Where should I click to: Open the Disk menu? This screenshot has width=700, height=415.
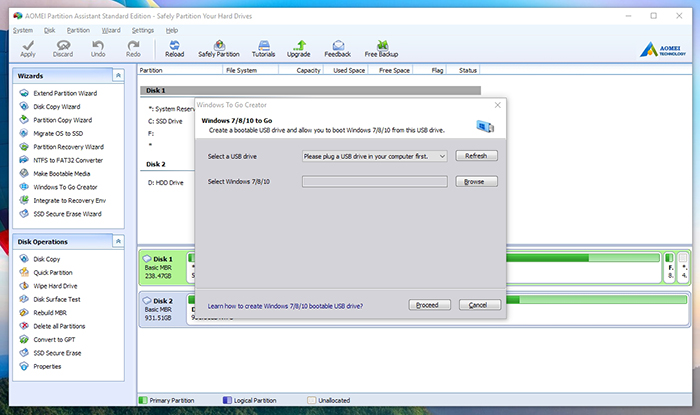pyautogui.click(x=50, y=30)
